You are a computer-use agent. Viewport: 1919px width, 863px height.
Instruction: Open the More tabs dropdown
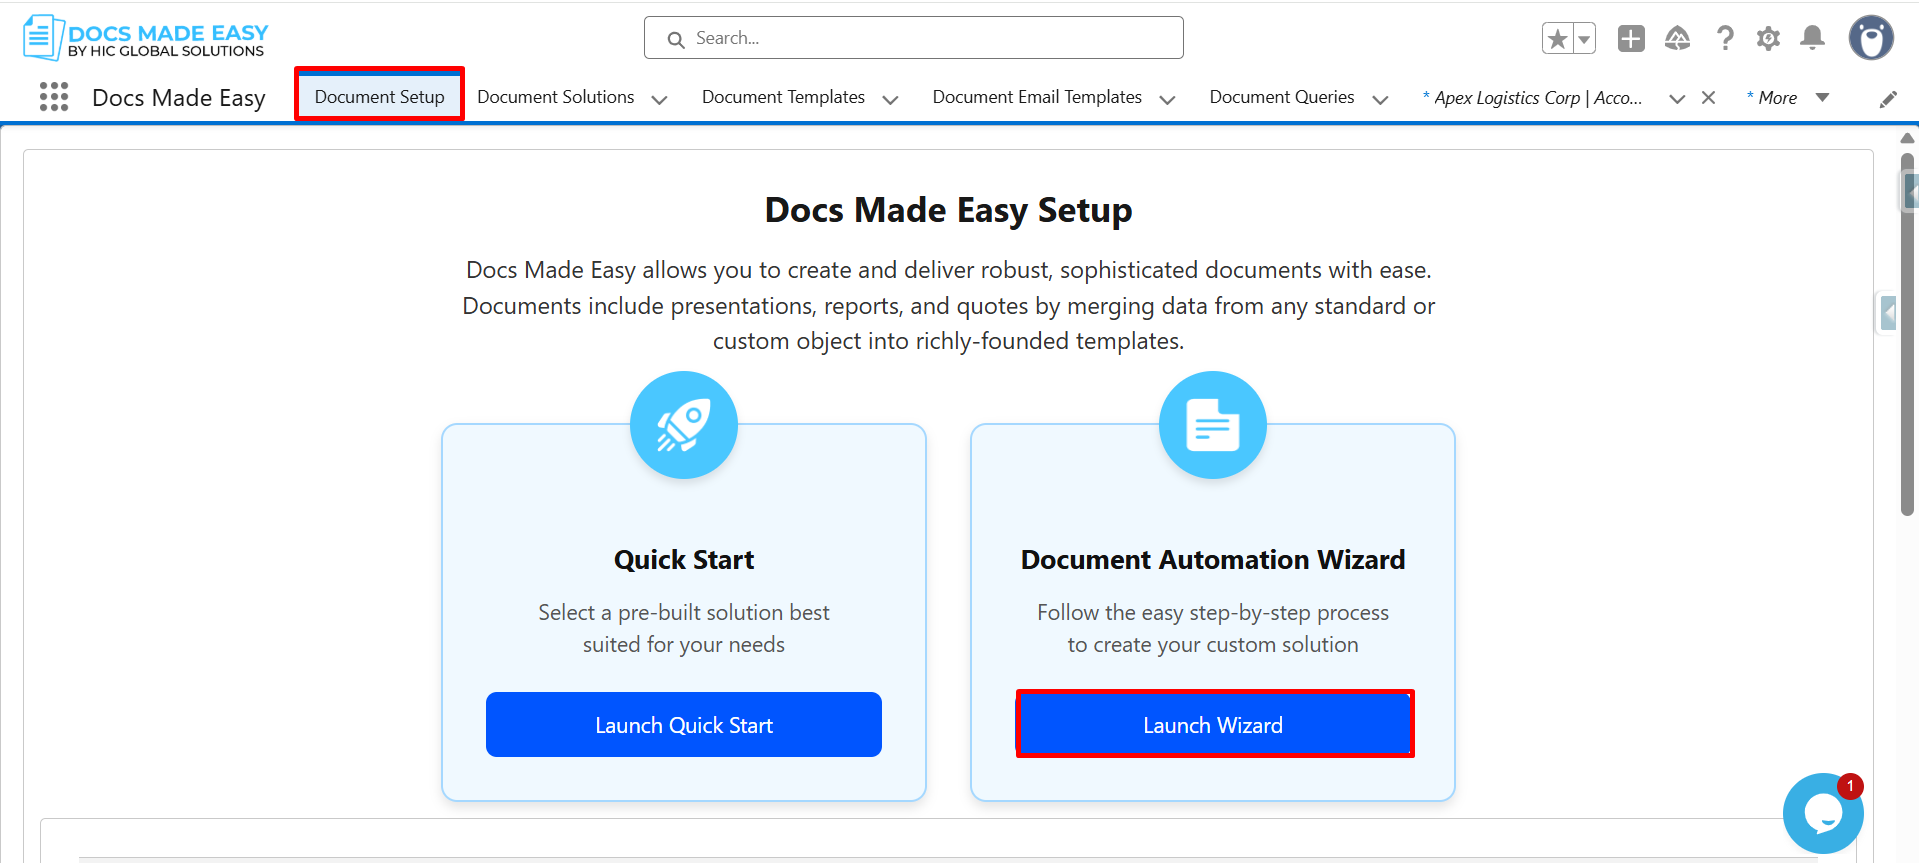[1788, 98]
